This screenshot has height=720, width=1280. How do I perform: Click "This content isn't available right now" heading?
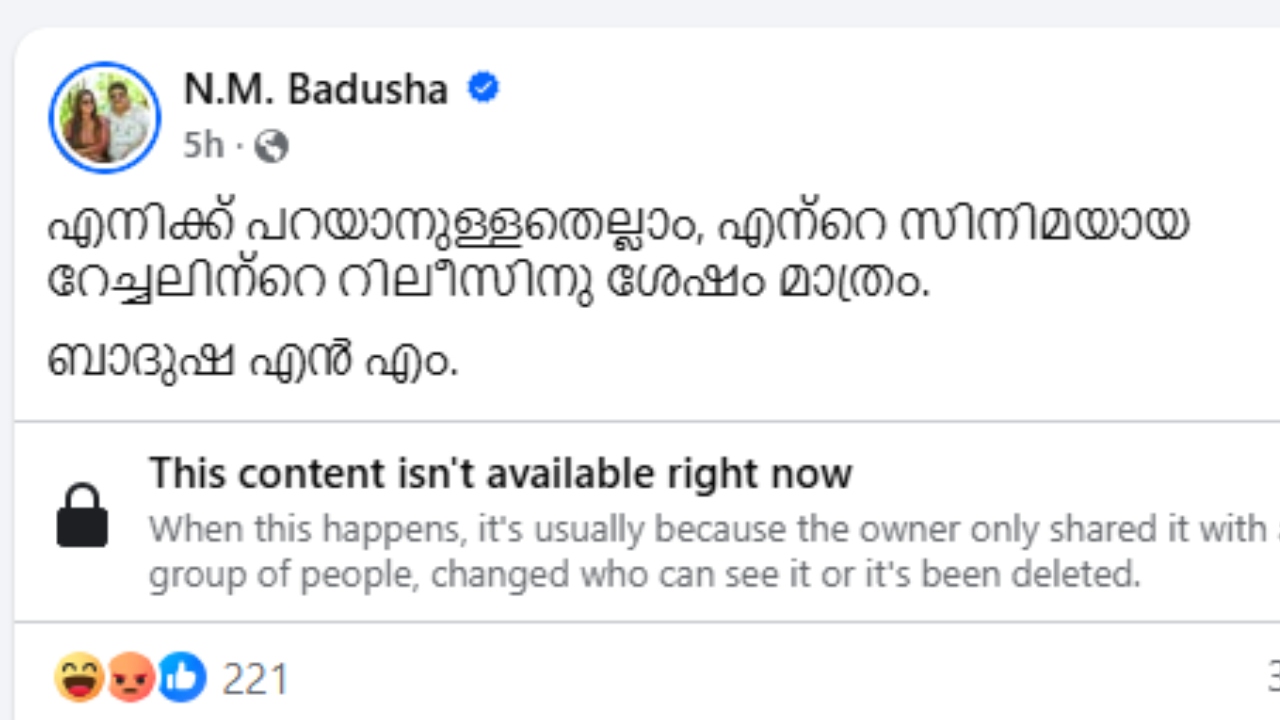click(500, 473)
